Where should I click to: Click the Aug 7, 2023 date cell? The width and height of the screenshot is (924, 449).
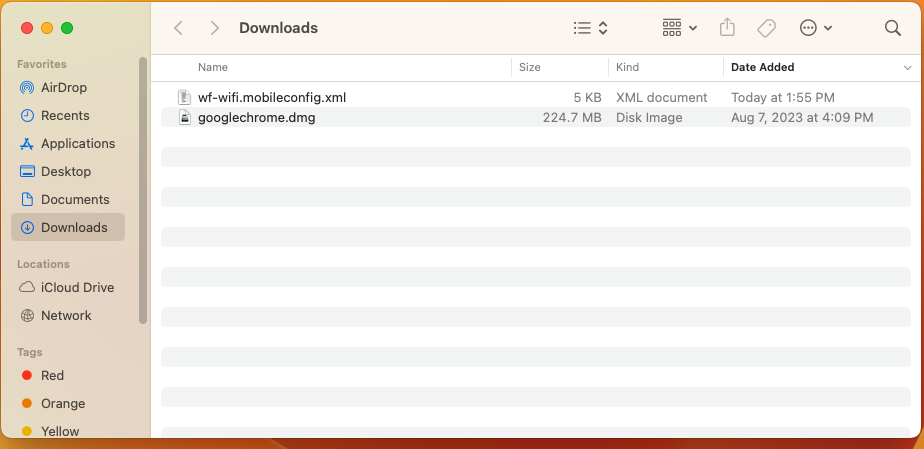coord(802,118)
